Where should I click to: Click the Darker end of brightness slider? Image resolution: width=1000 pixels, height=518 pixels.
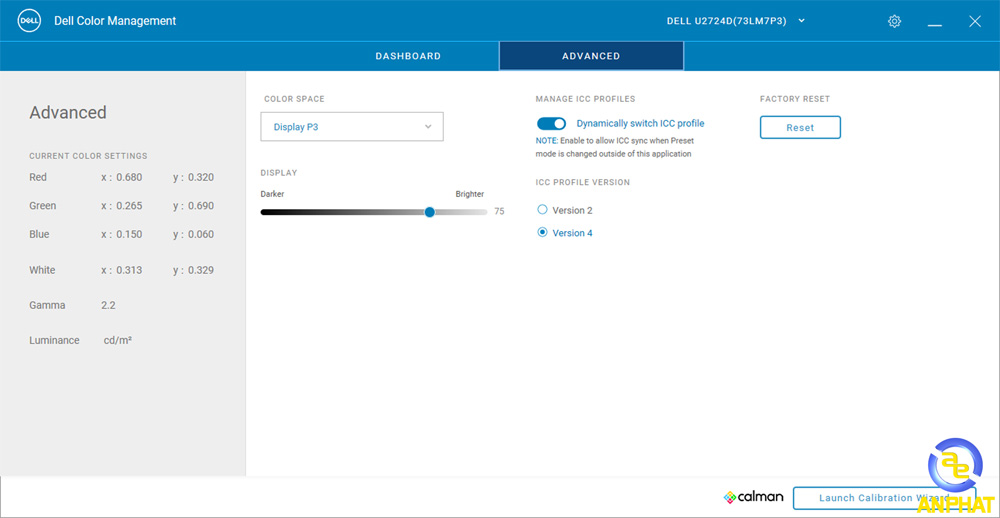pyautogui.click(x=265, y=212)
